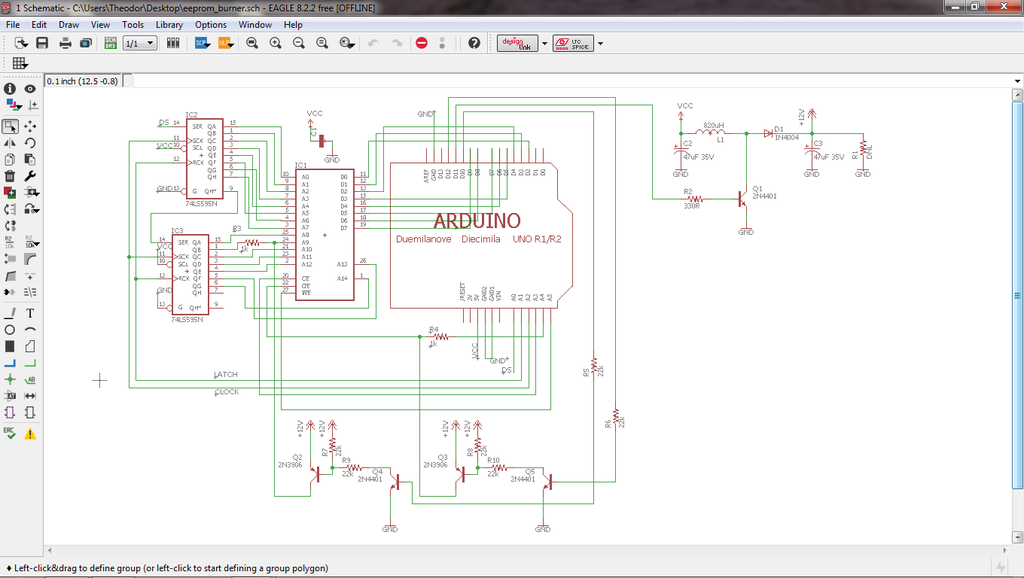The height and width of the screenshot is (578, 1024).
Task: Select the Delete trash can tool
Action: (x=10, y=176)
